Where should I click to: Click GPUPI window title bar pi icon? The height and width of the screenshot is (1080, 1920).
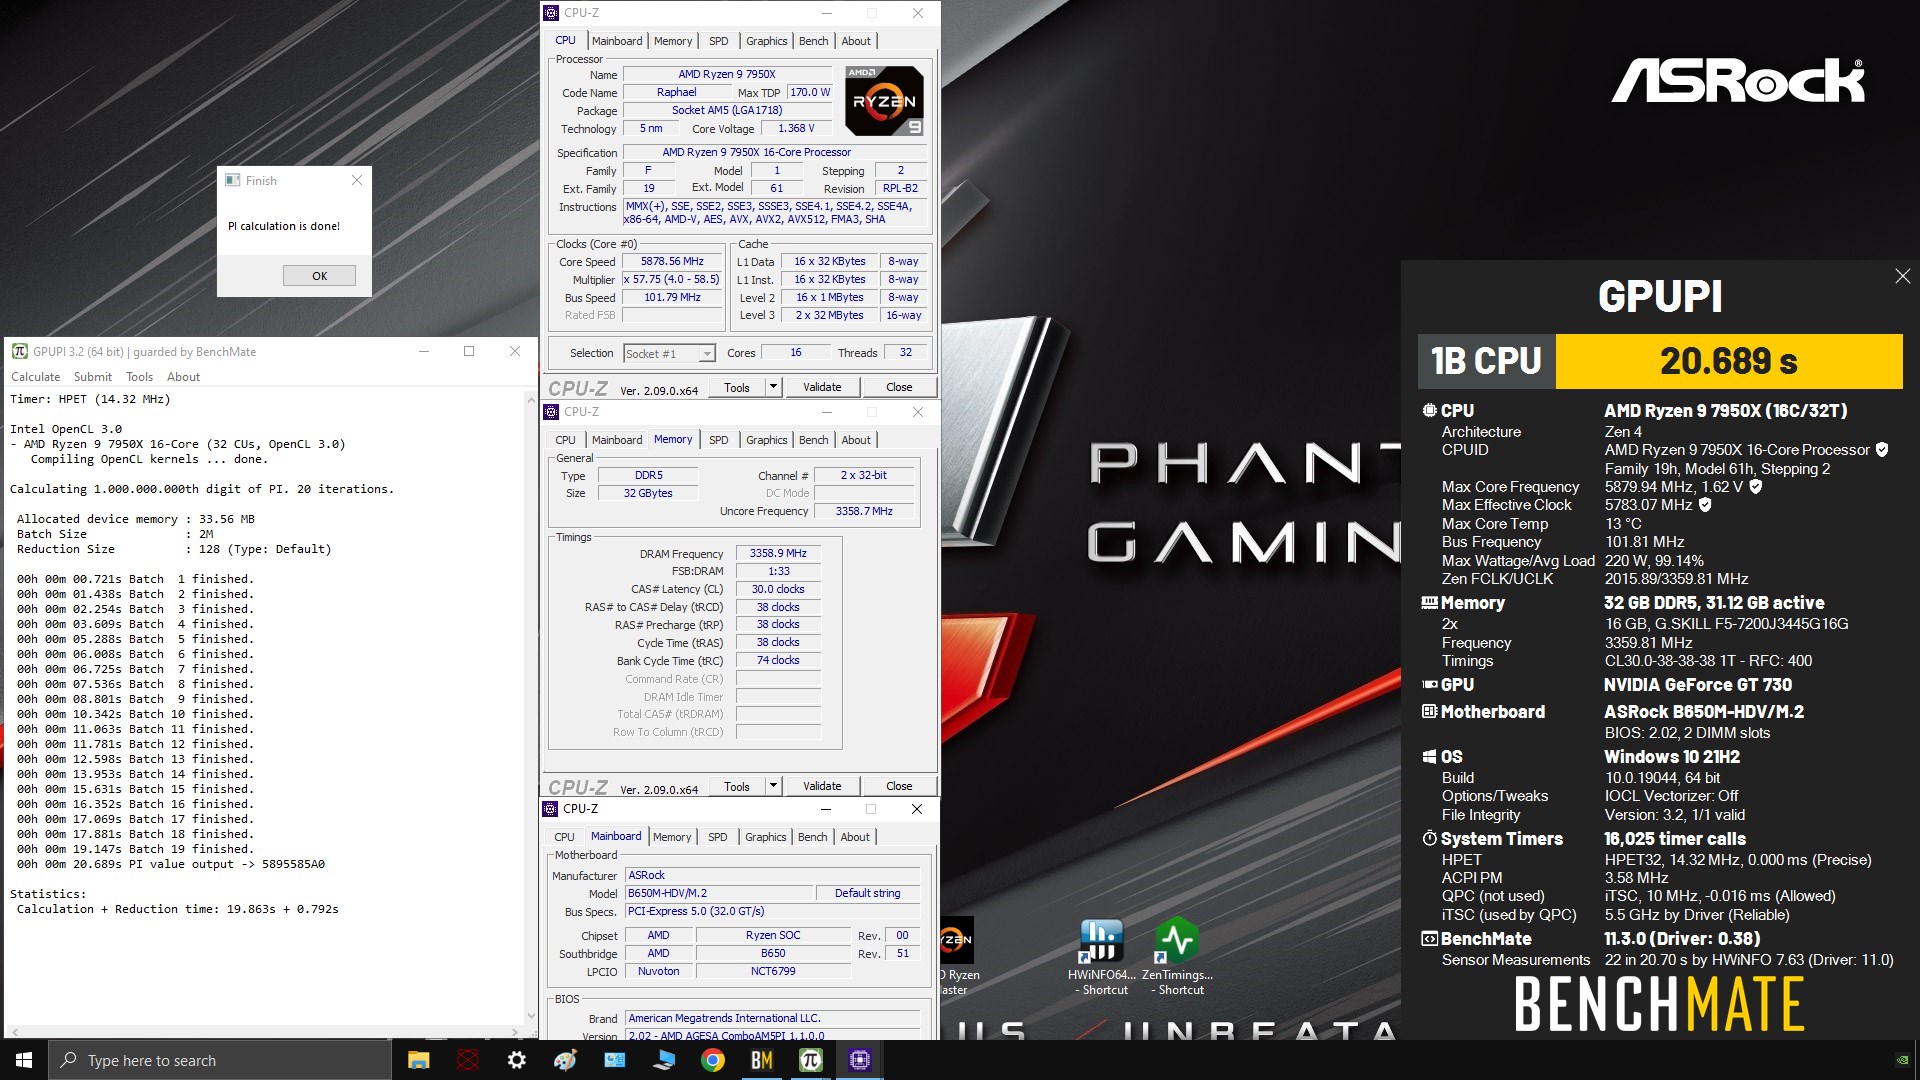[19, 351]
